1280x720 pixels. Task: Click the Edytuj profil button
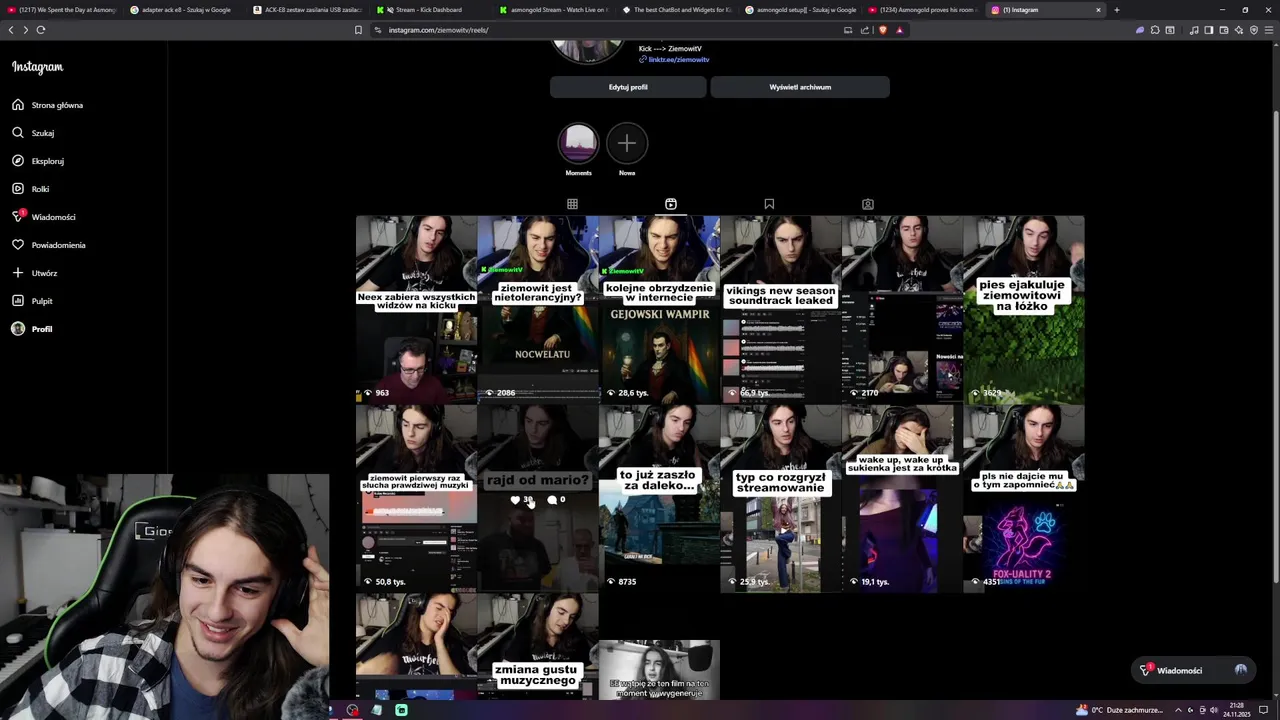(x=628, y=87)
